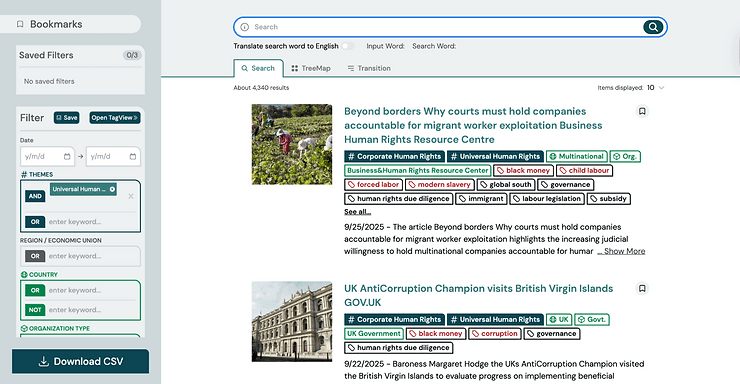The image size is (740, 384).
Task: Click governance tag on second article
Action: (552, 334)
